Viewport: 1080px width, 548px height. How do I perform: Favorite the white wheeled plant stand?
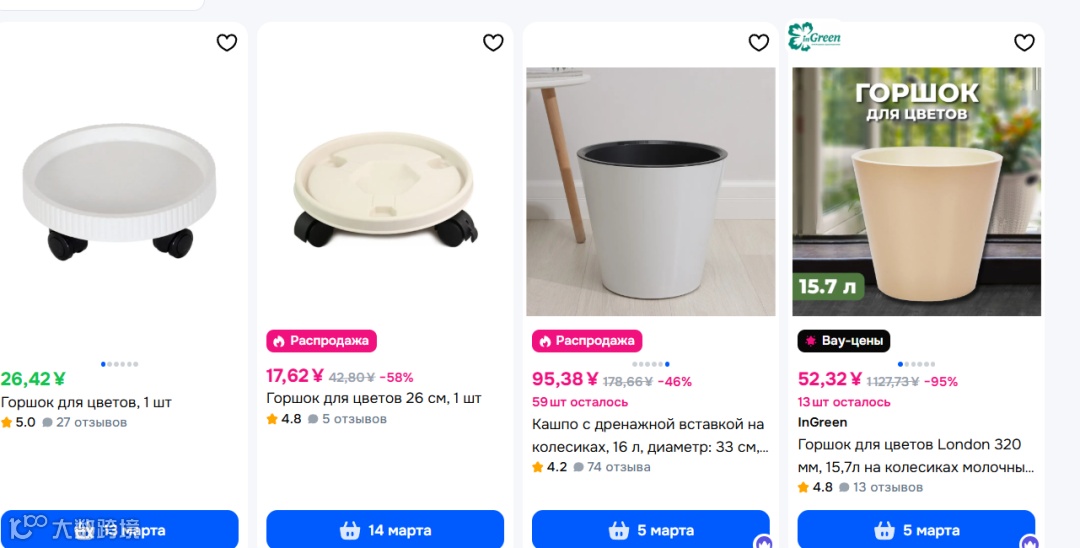click(x=227, y=43)
